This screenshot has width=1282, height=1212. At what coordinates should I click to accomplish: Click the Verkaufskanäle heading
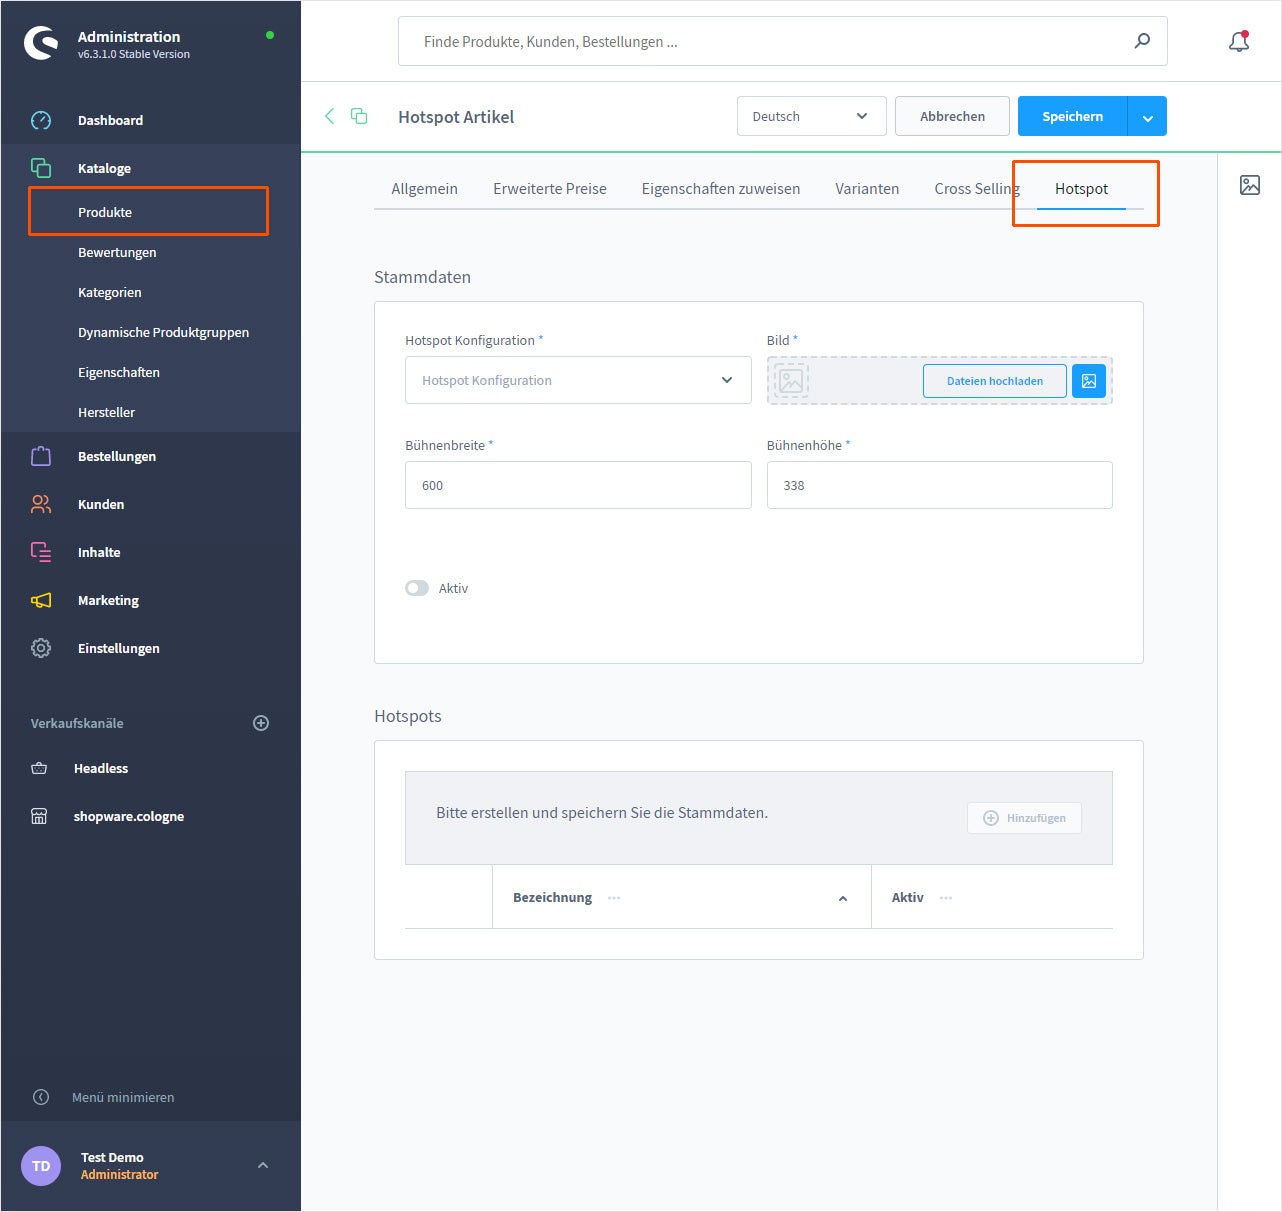77,723
